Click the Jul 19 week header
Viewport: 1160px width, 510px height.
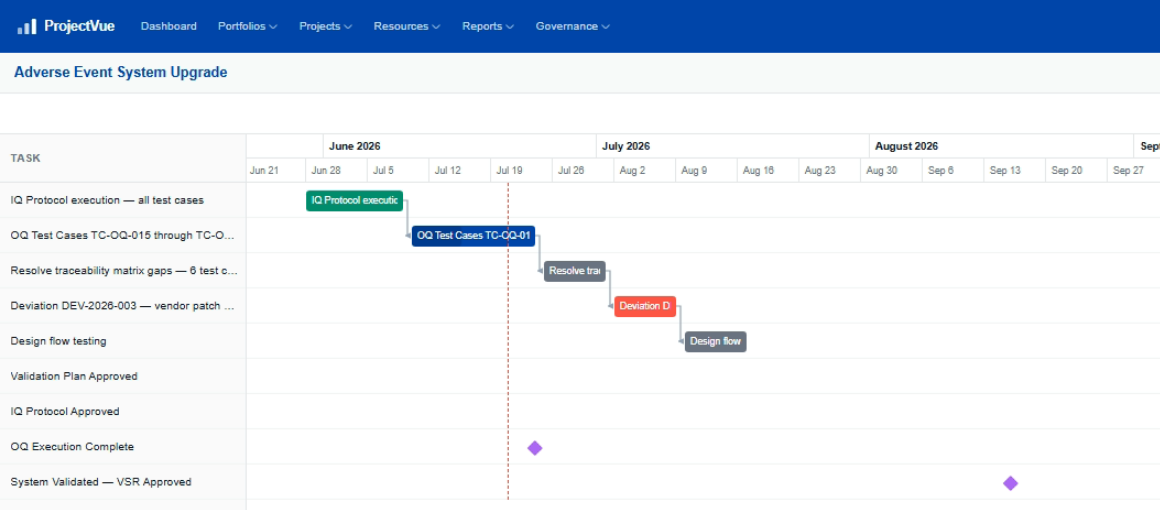pyautogui.click(x=522, y=170)
